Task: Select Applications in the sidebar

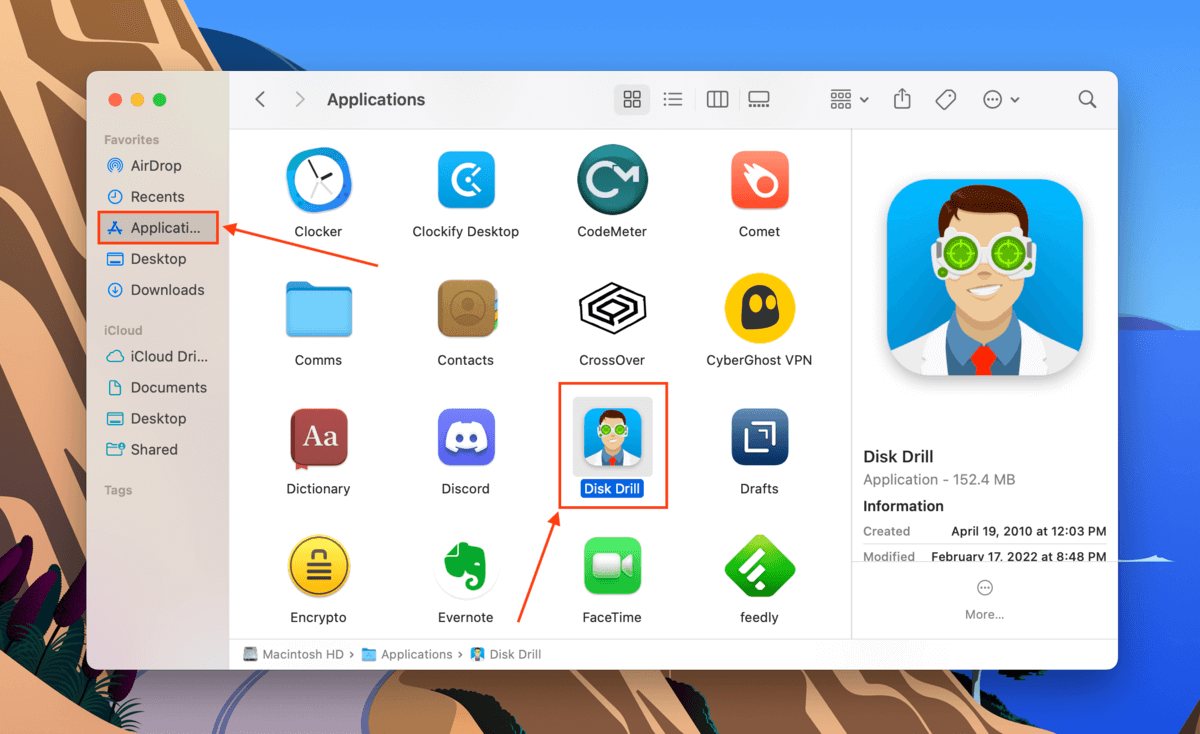Action: click(x=158, y=228)
